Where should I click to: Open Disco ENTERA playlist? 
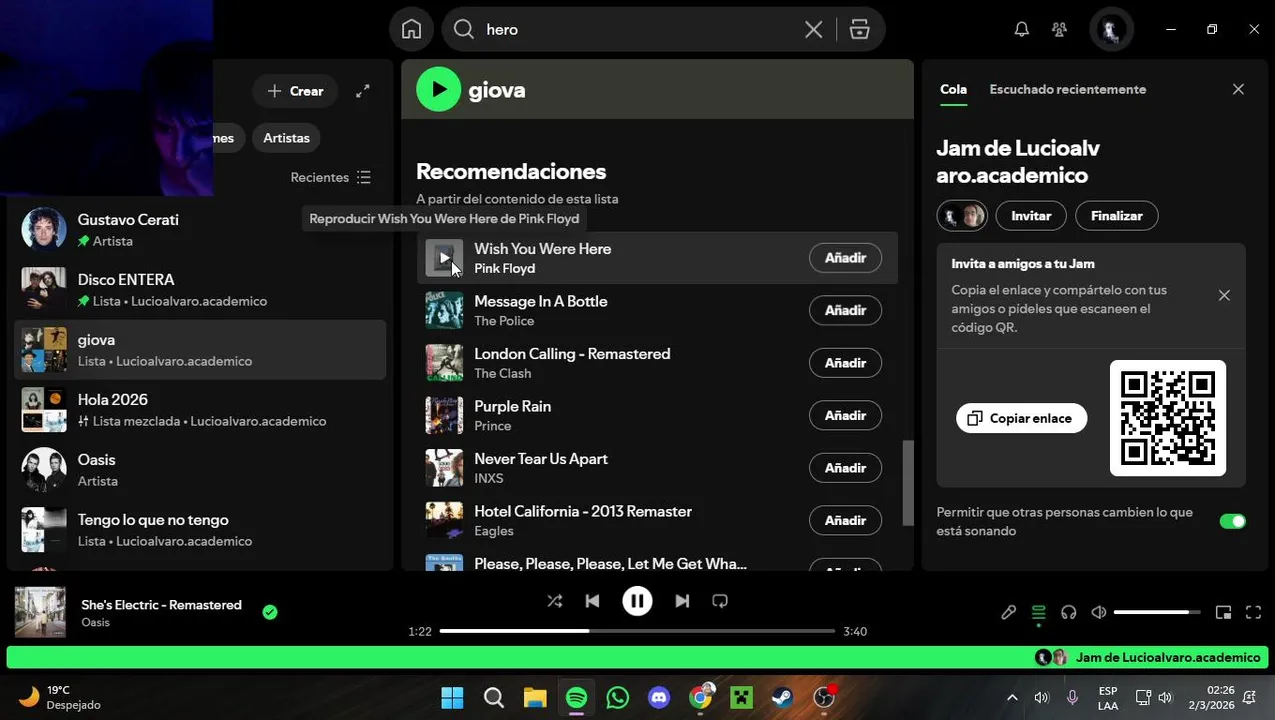pos(200,290)
